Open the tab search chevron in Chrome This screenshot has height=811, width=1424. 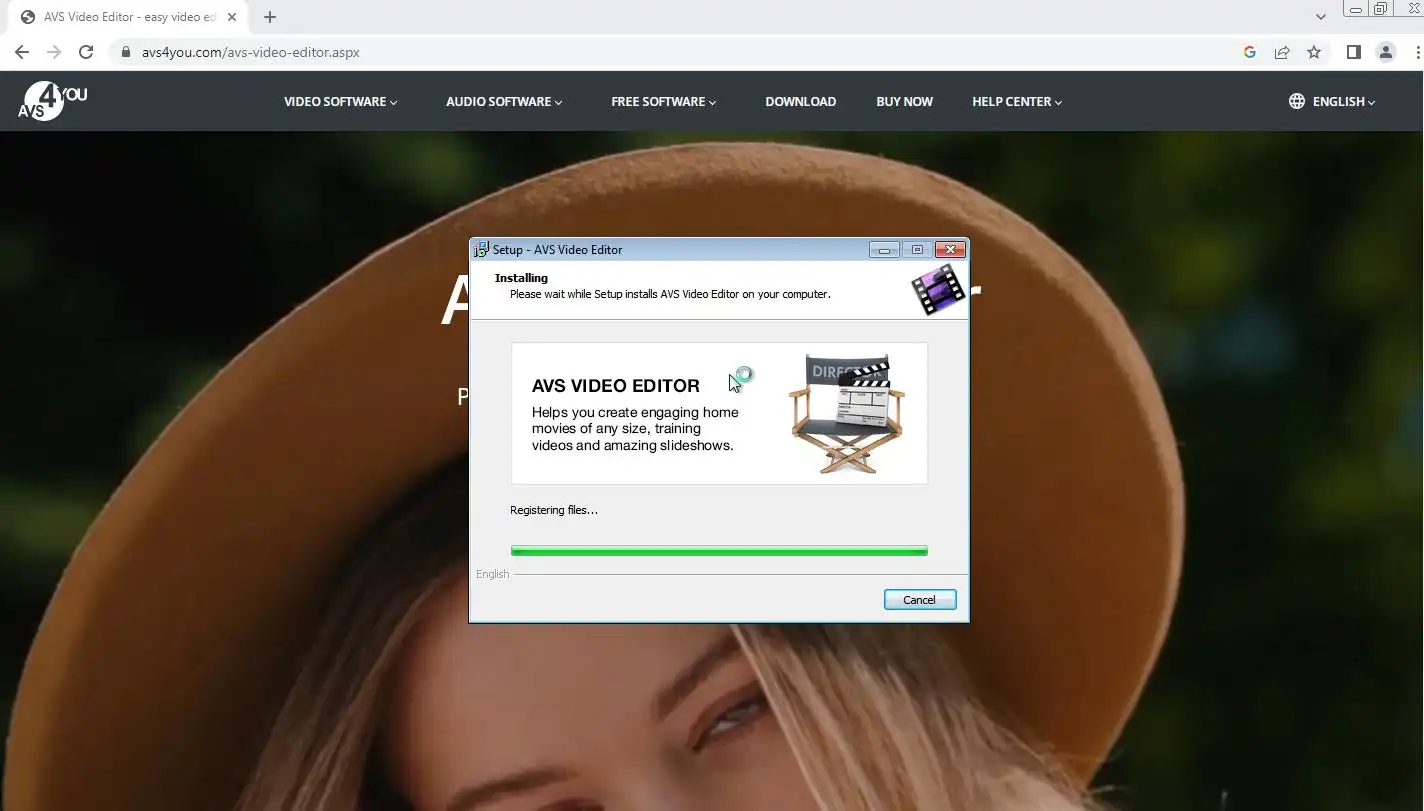pyautogui.click(x=1321, y=17)
